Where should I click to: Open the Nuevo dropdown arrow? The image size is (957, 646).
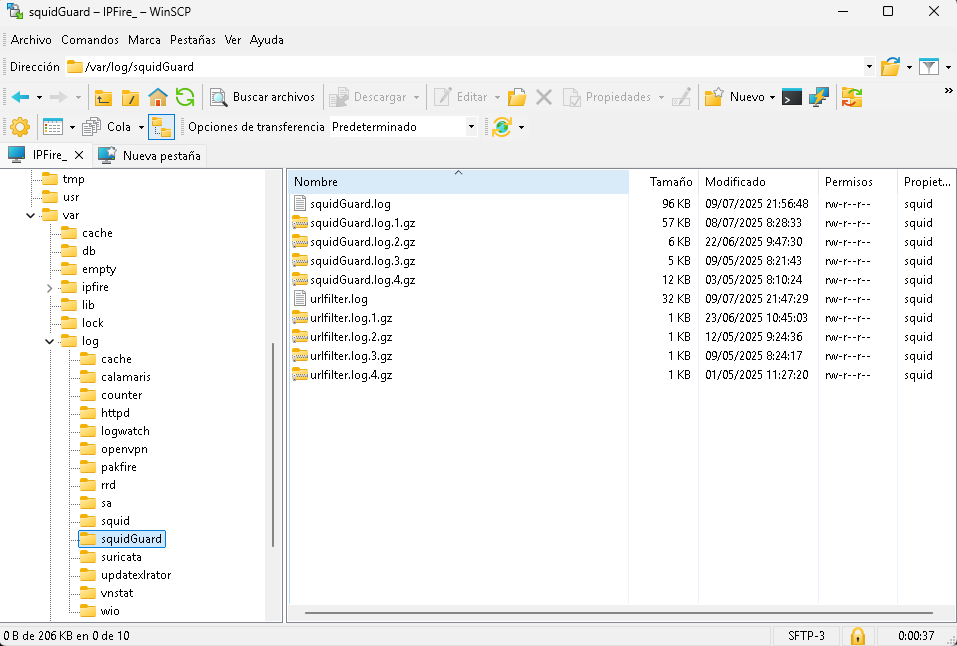(772, 97)
